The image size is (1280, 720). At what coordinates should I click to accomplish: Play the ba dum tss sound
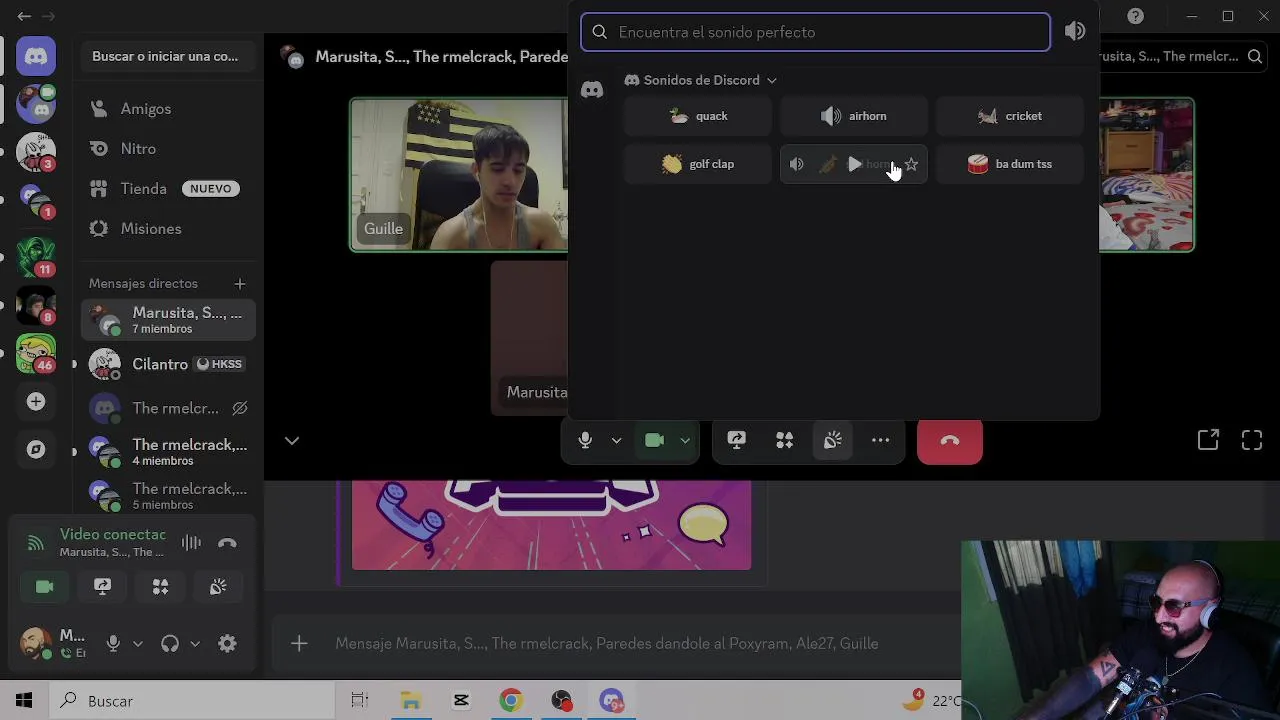[x=1010, y=164]
